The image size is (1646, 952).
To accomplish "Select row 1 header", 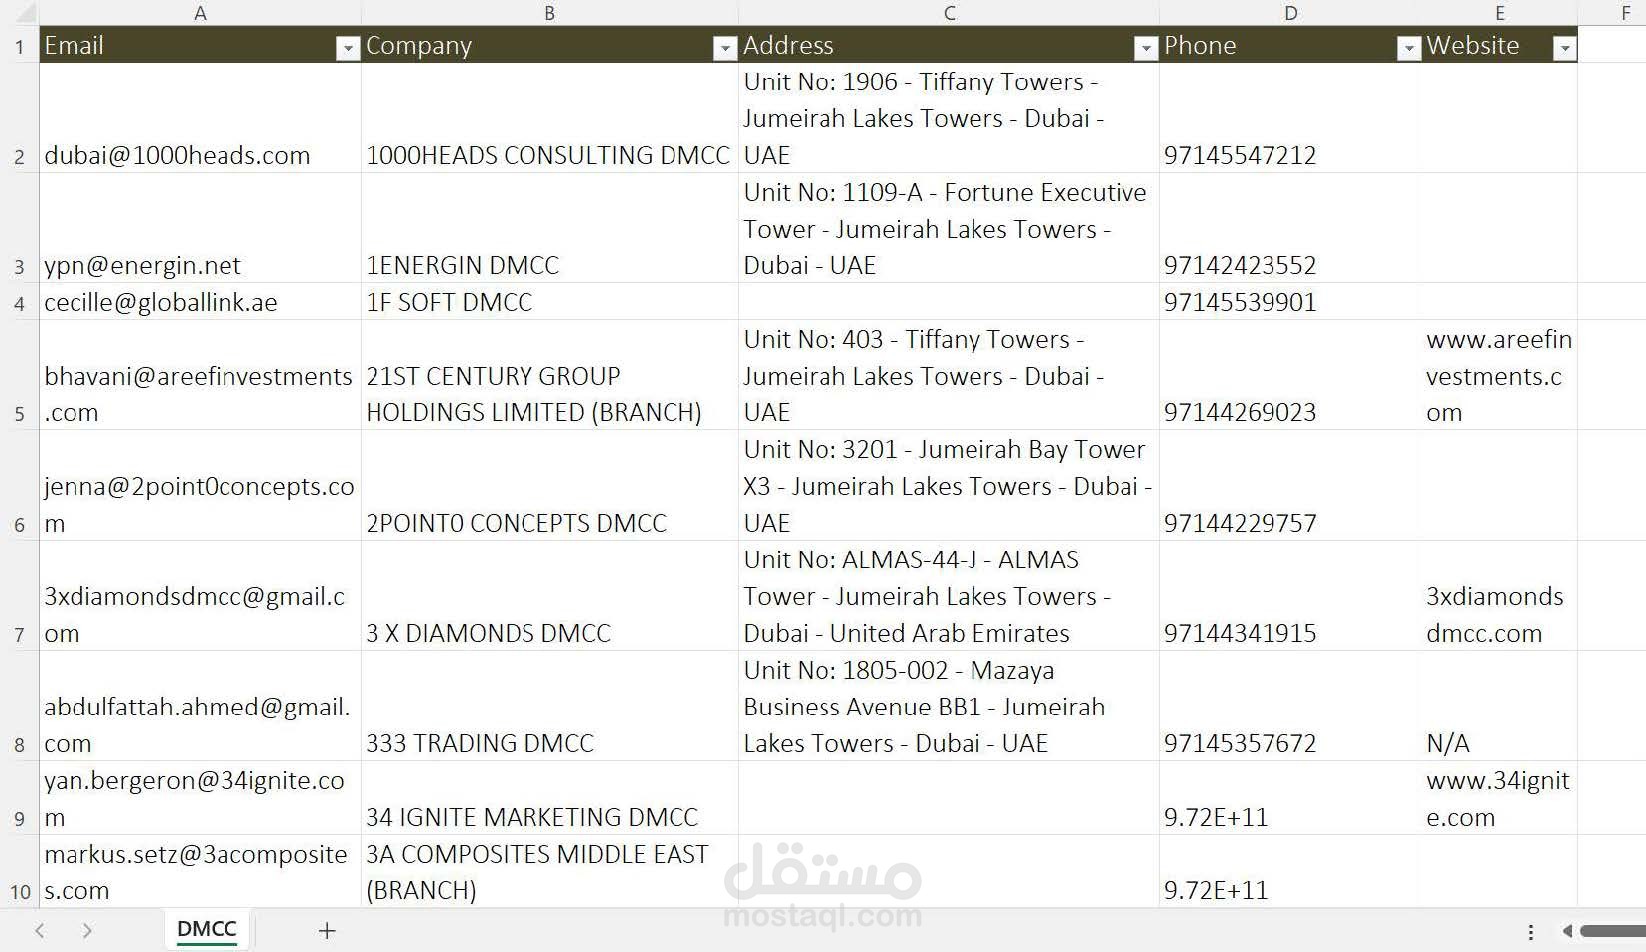I will tap(19, 45).
